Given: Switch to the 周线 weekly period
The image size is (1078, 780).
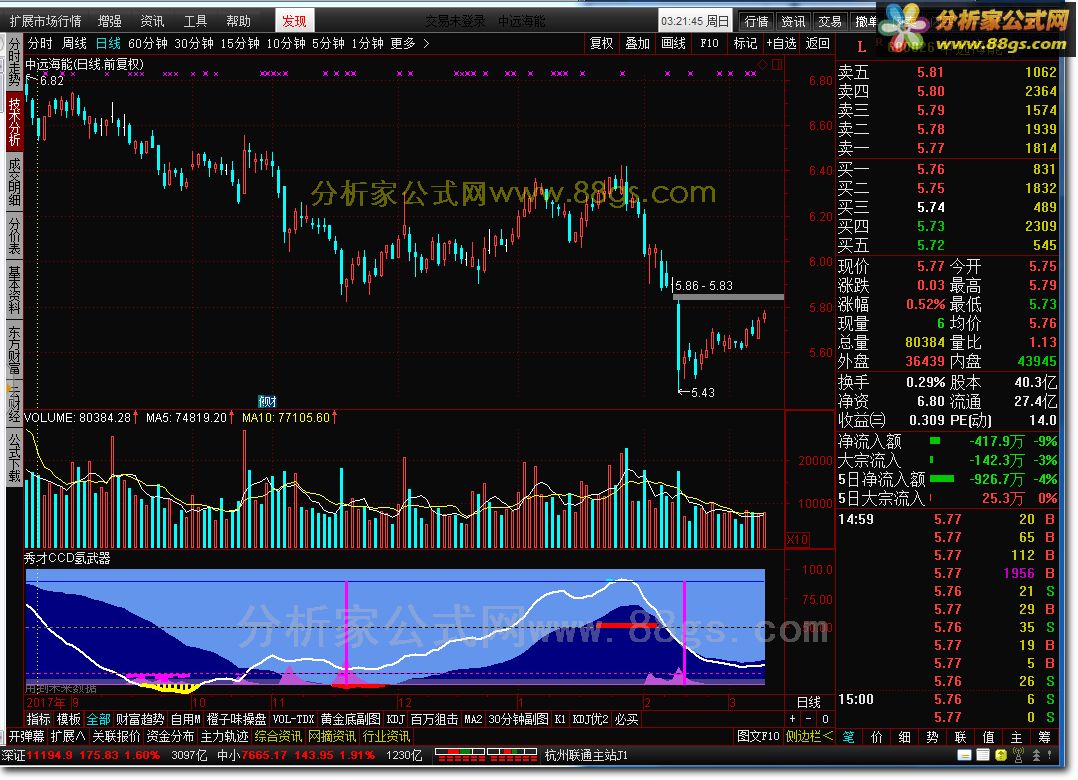Looking at the screenshot, I should click(x=74, y=43).
